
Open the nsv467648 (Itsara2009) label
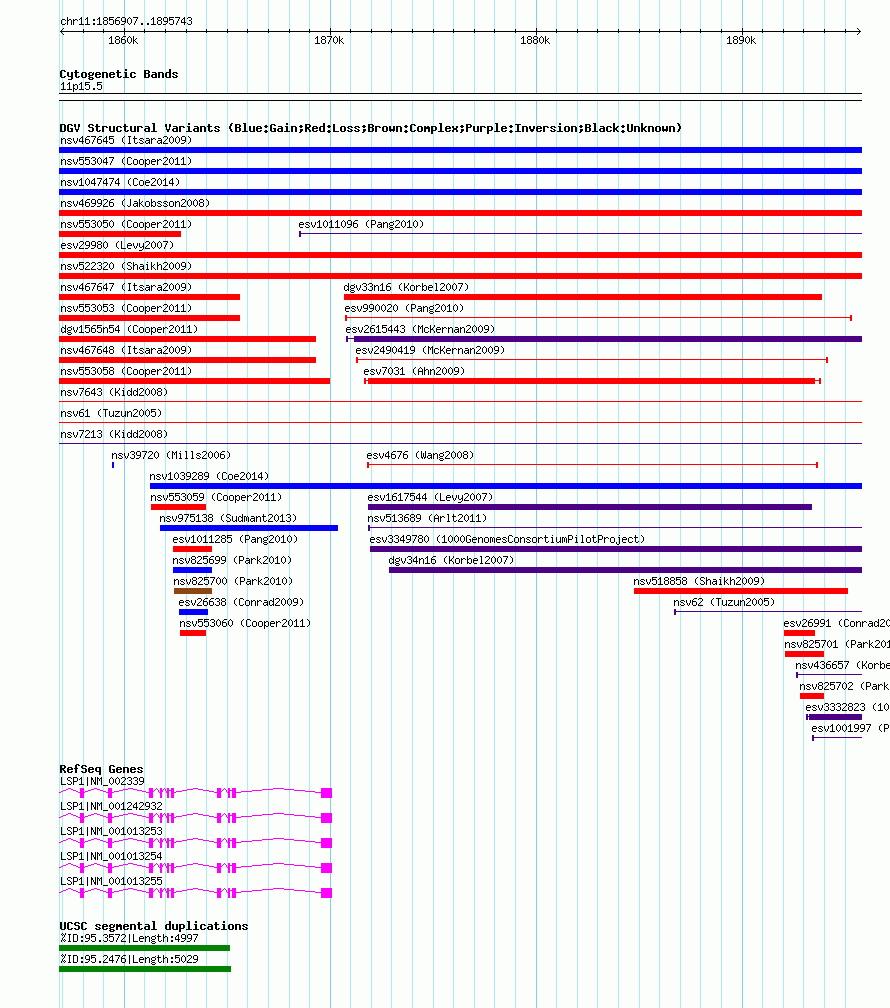pos(126,350)
